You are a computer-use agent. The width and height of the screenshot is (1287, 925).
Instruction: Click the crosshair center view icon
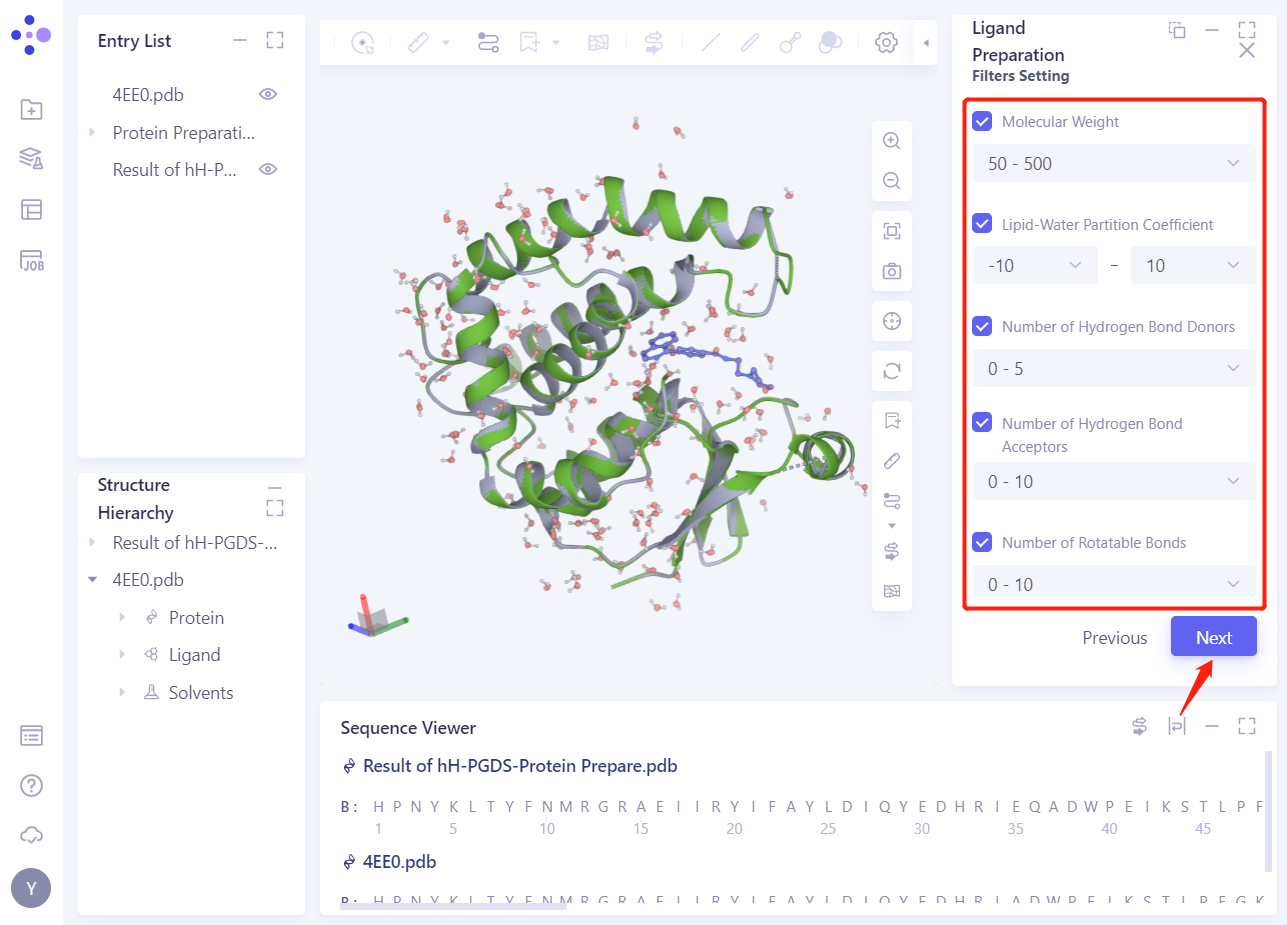click(891, 321)
